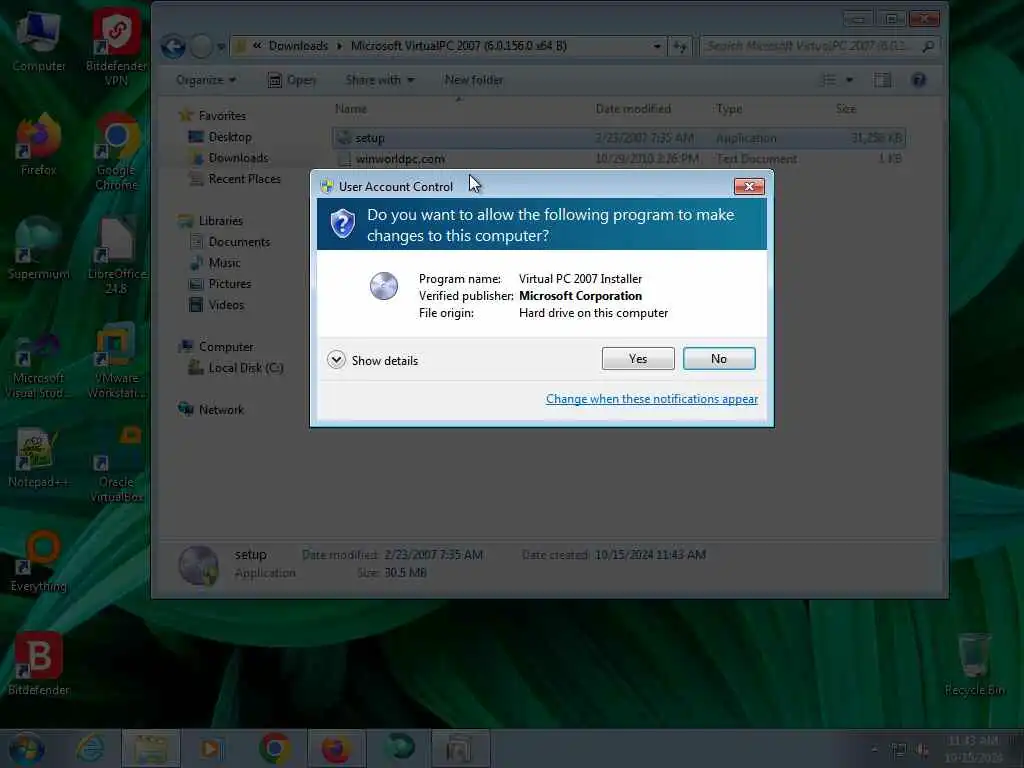Image resolution: width=1024 pixels, height=768 pixels.
Task: Open Supermium desktop shortcut
Action: pyautogui.click(x=38, y=248)
